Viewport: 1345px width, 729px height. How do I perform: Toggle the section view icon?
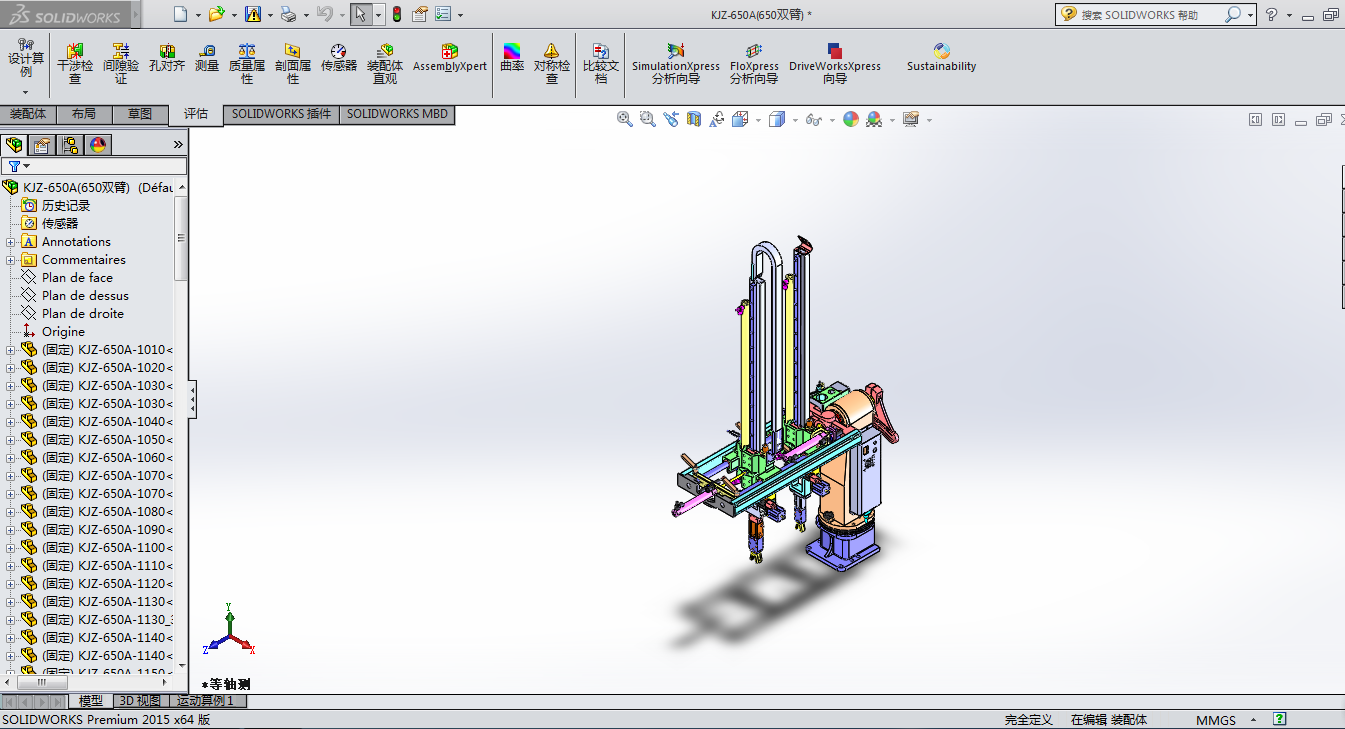point(693,119)
